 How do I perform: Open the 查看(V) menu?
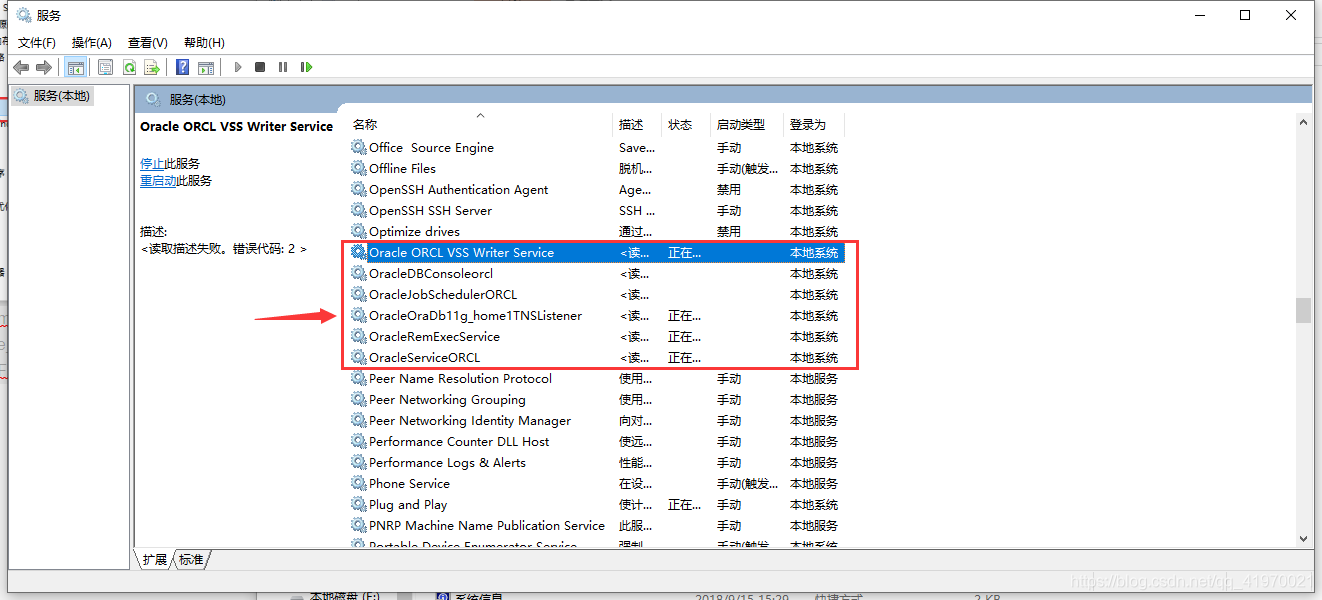click(148, 42)
